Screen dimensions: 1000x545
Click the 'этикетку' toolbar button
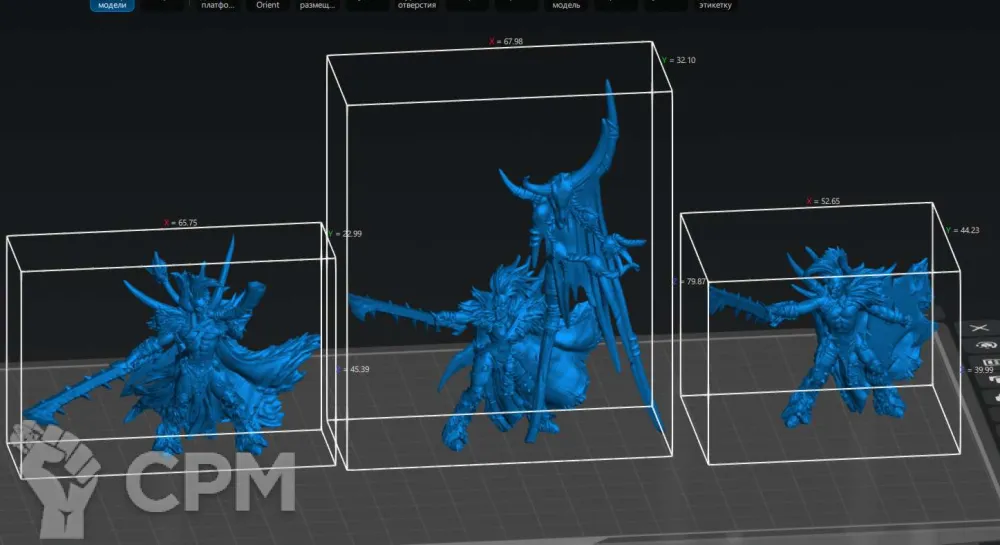pyautogui.click(x=716, y=5)
